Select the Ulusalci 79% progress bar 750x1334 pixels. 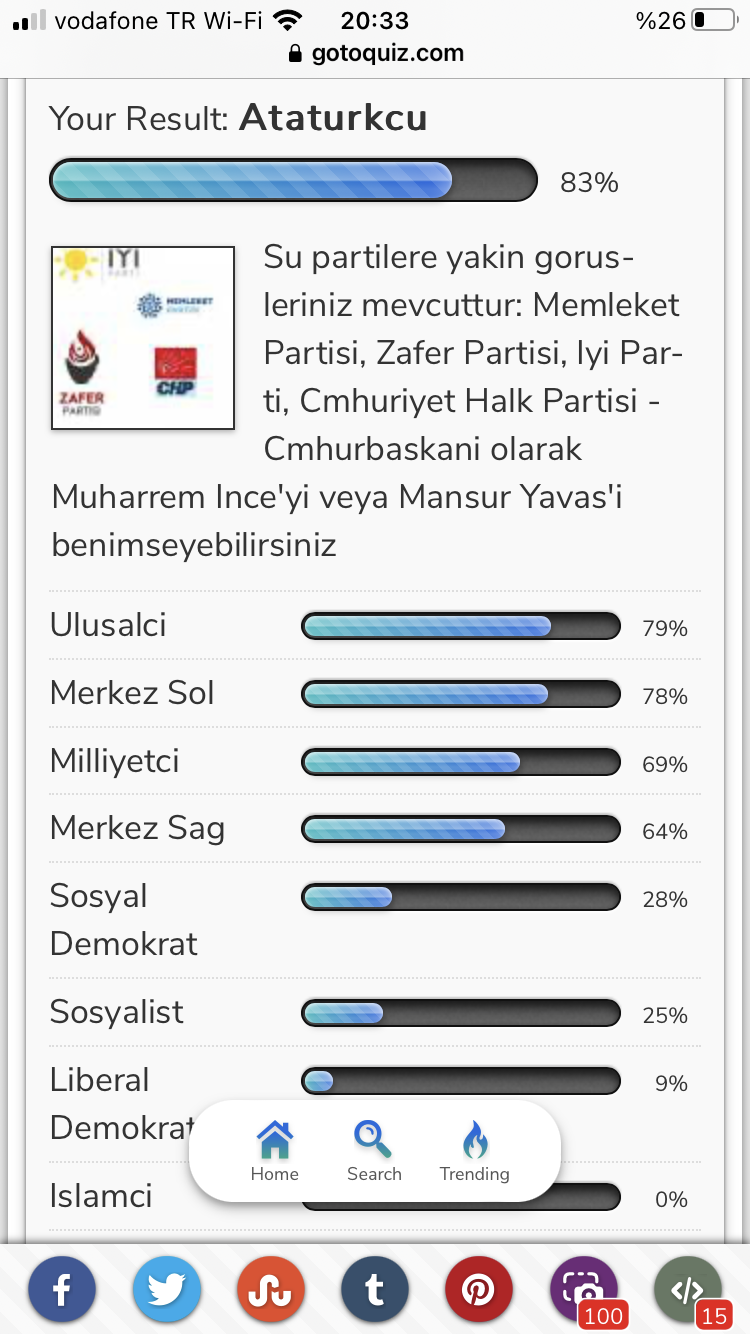point(461,627)
